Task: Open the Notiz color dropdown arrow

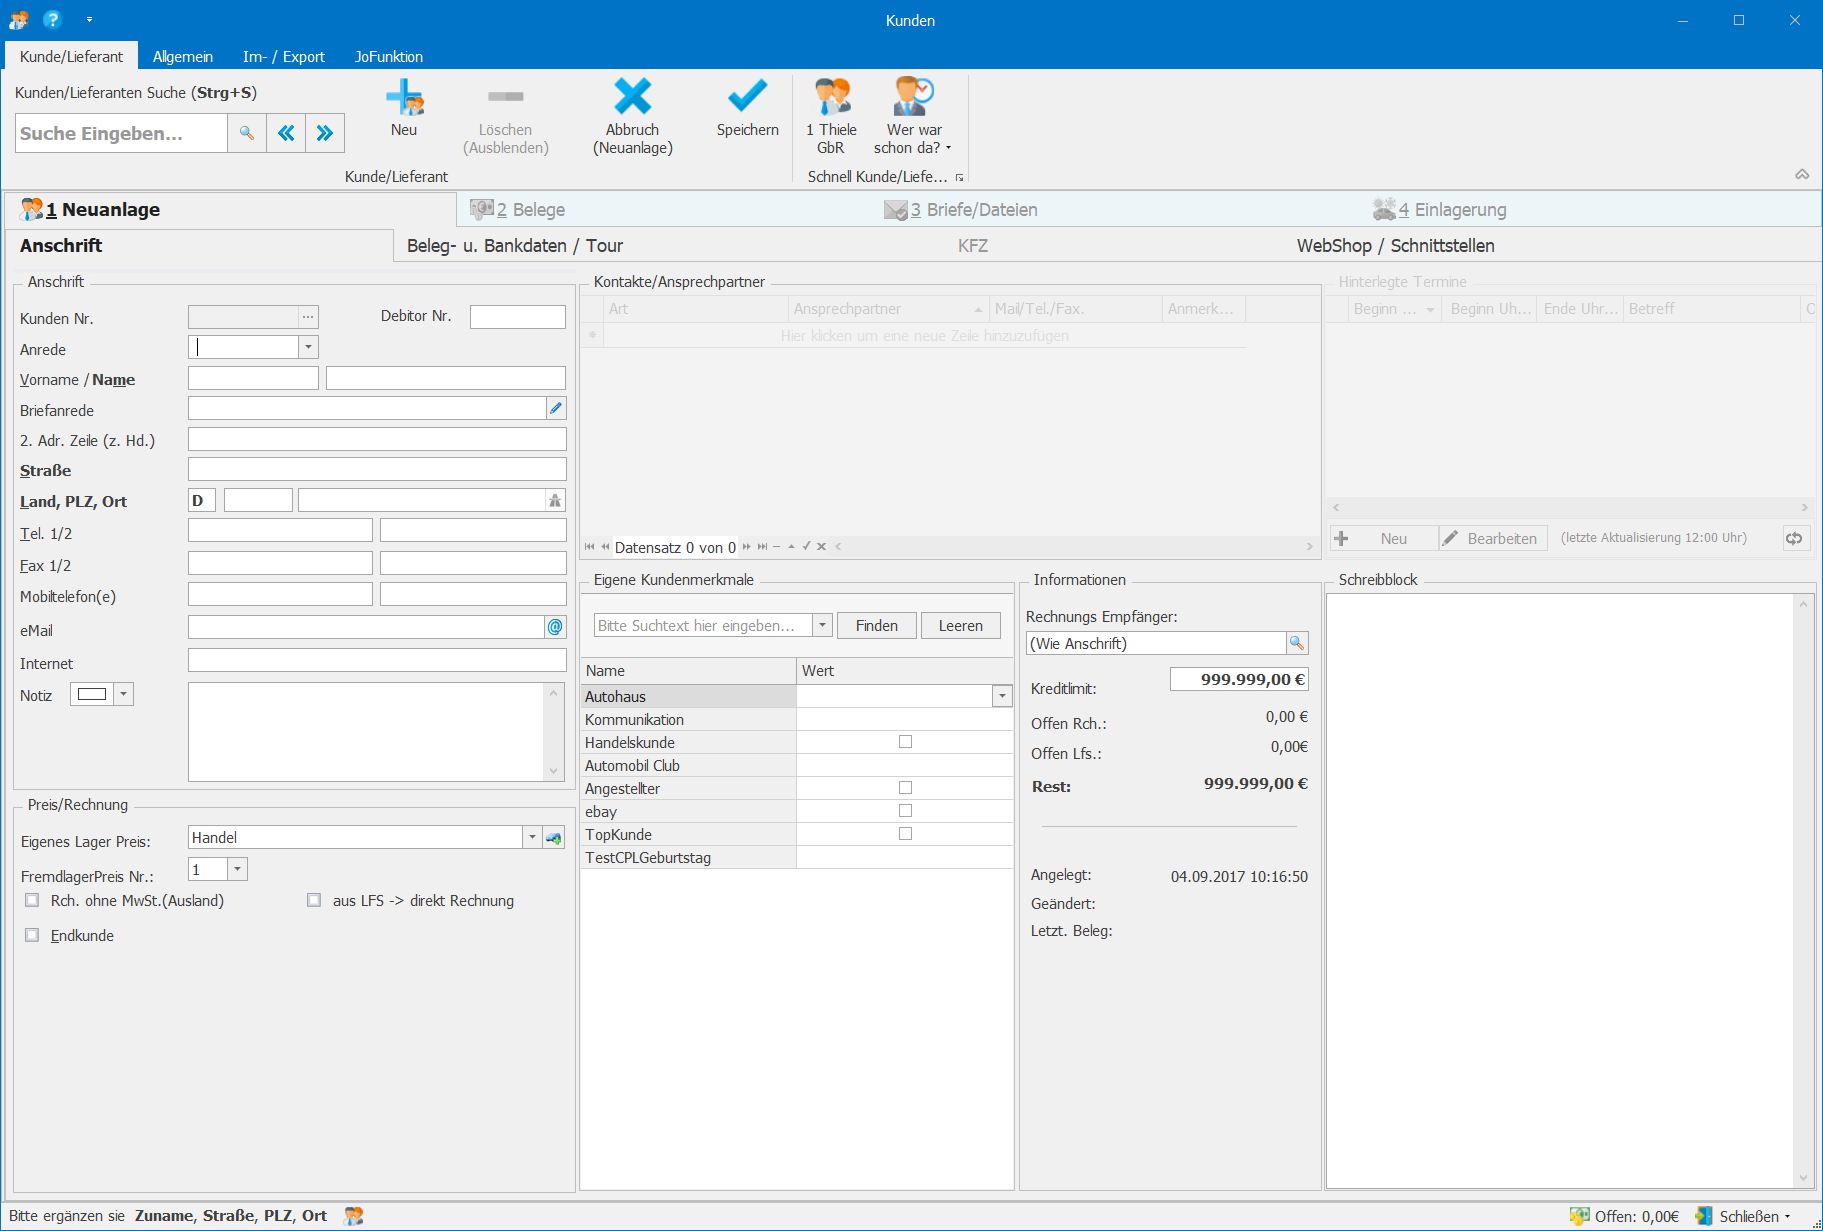Action: [x=123, y=694]
